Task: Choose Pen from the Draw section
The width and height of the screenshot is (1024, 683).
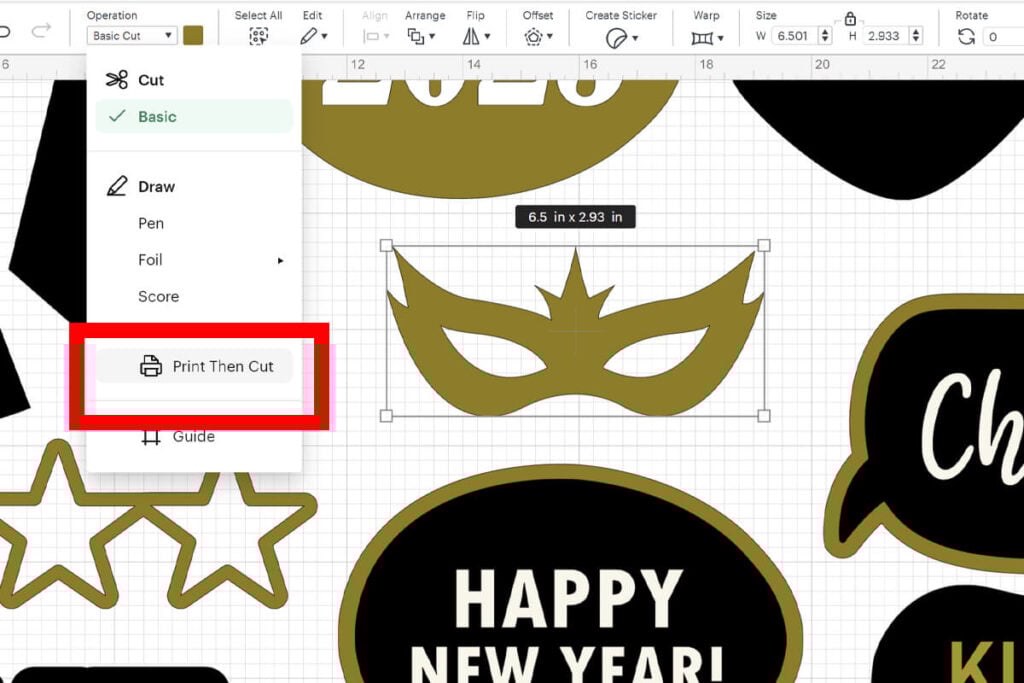Action: click(x=151, y=223)
